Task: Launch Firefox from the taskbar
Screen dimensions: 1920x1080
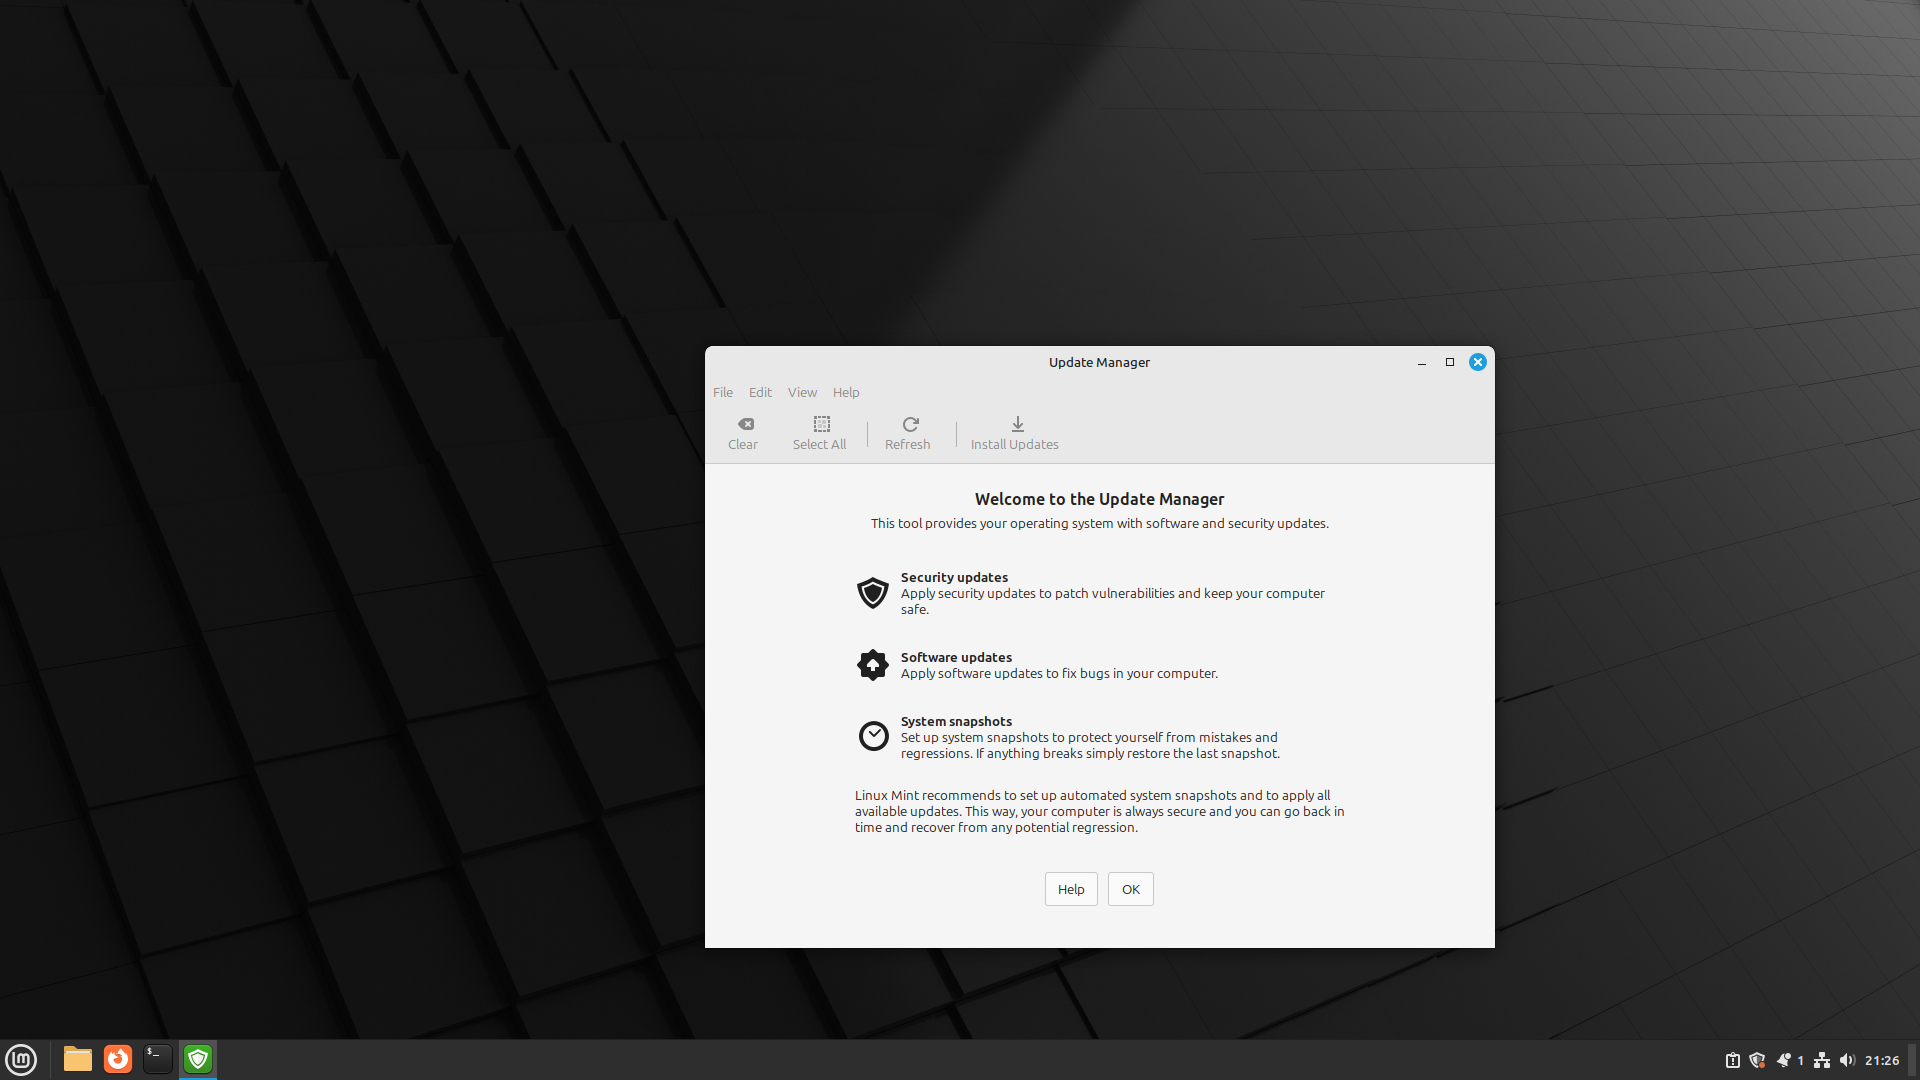Action: tap(117, 1059)
